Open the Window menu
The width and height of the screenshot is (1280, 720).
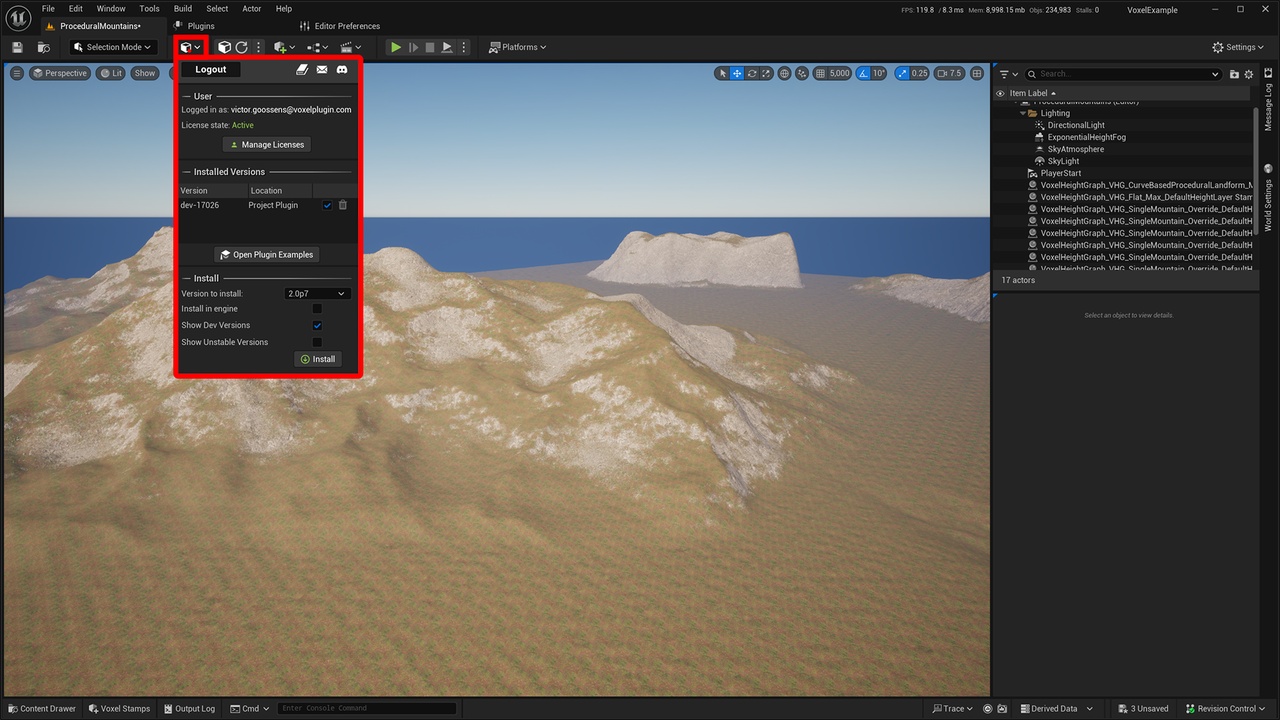click(111, 8)
